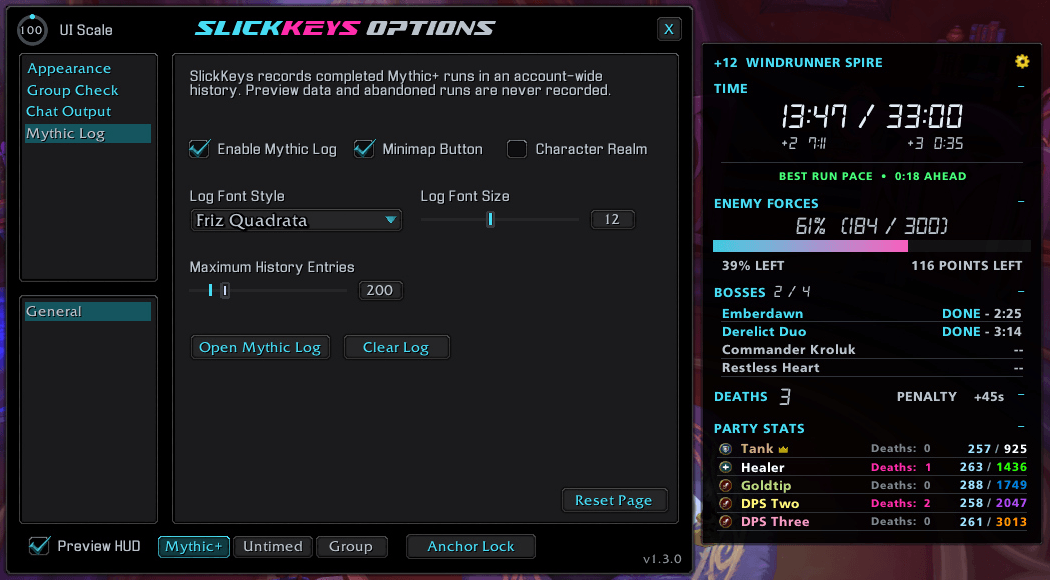The image size is (1050, 580).
Task: Click the Commander Kroluk boss row
Action: point(871,350)
